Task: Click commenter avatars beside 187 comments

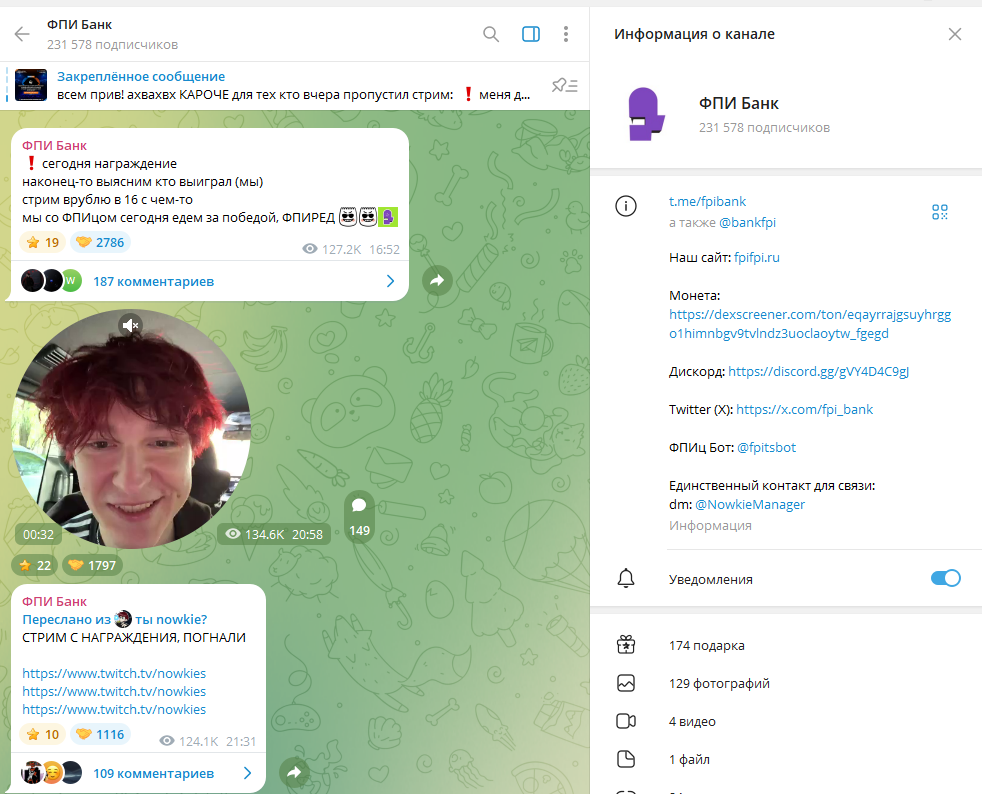Action: [52, 281]
